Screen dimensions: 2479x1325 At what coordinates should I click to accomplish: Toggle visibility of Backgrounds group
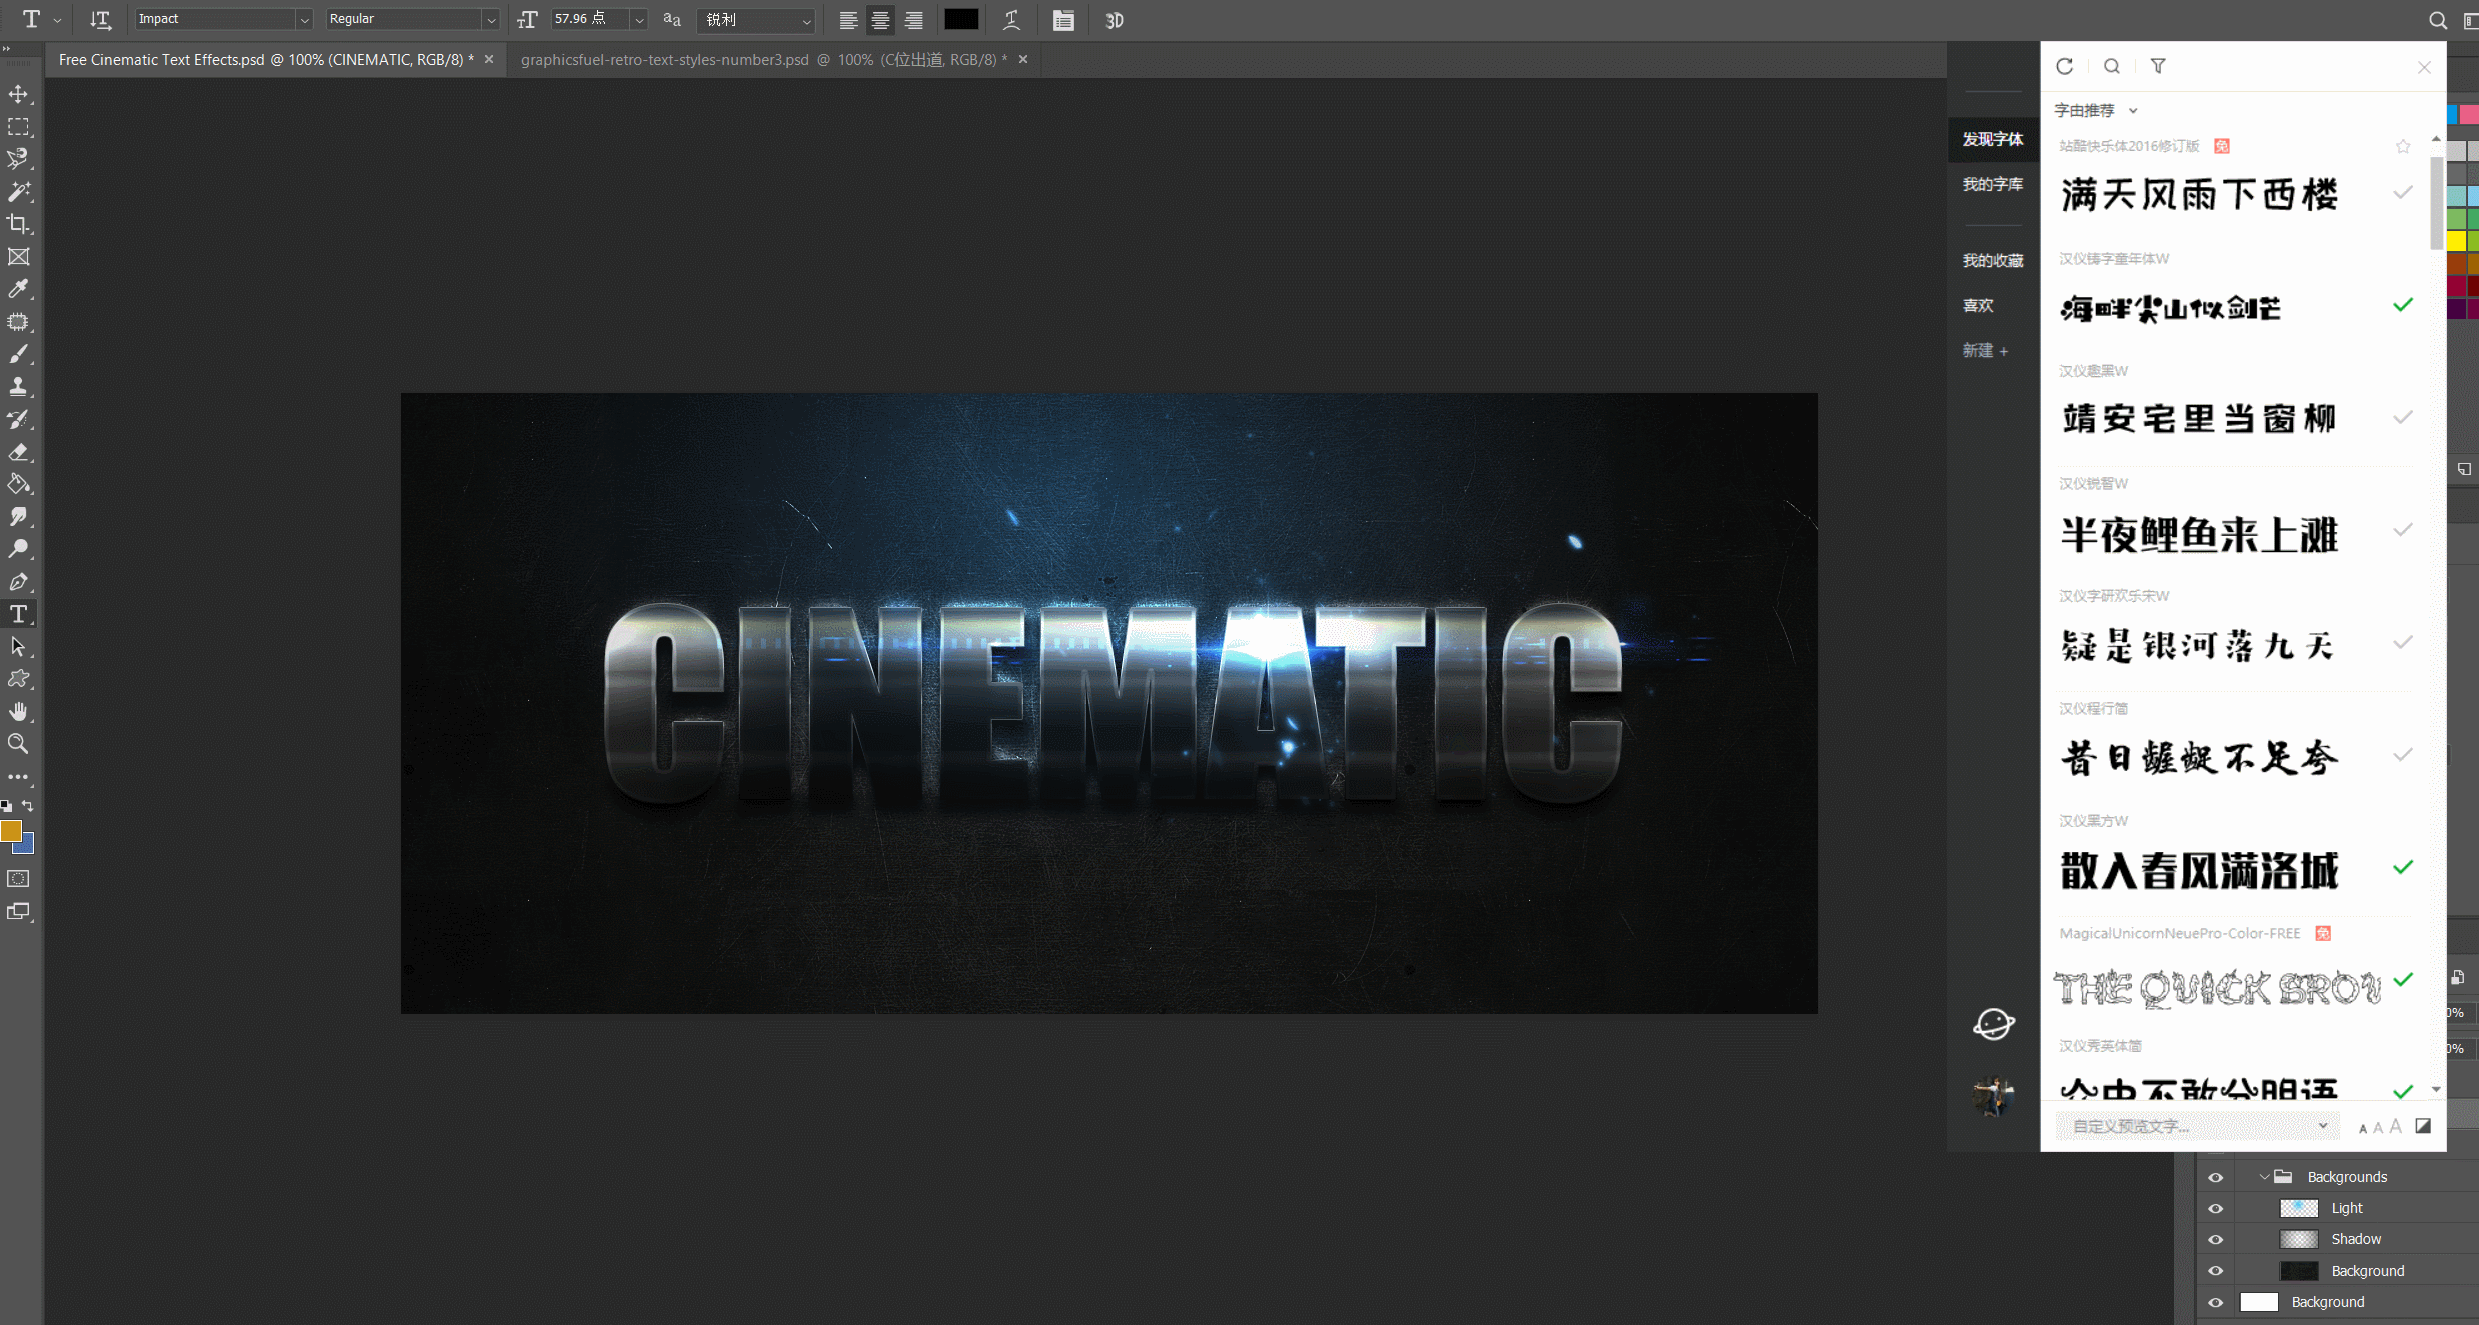tap(2216, 1177)
